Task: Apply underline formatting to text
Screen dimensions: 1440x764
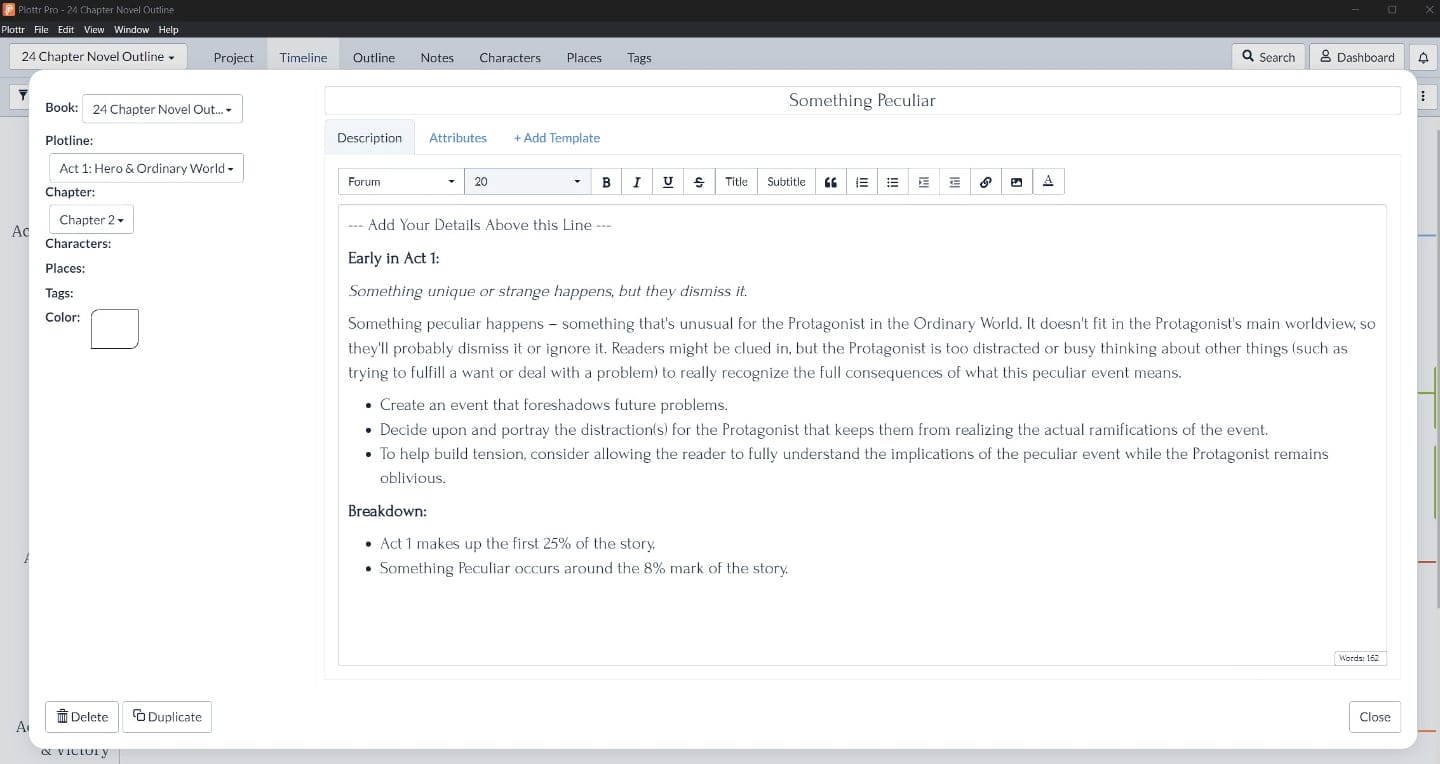Action: 667,181
